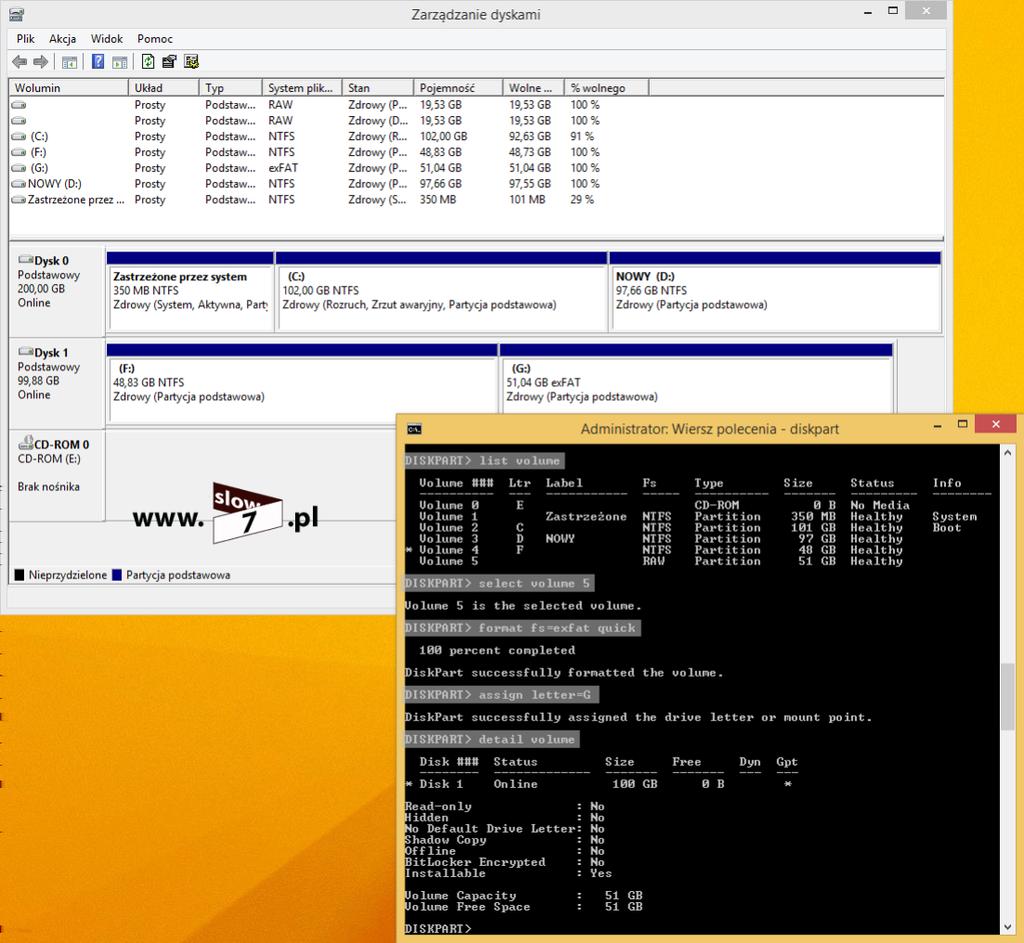Click the Dysk 1 drive icon
This screenshot has height=943, width=1024.
pos(25,352)
